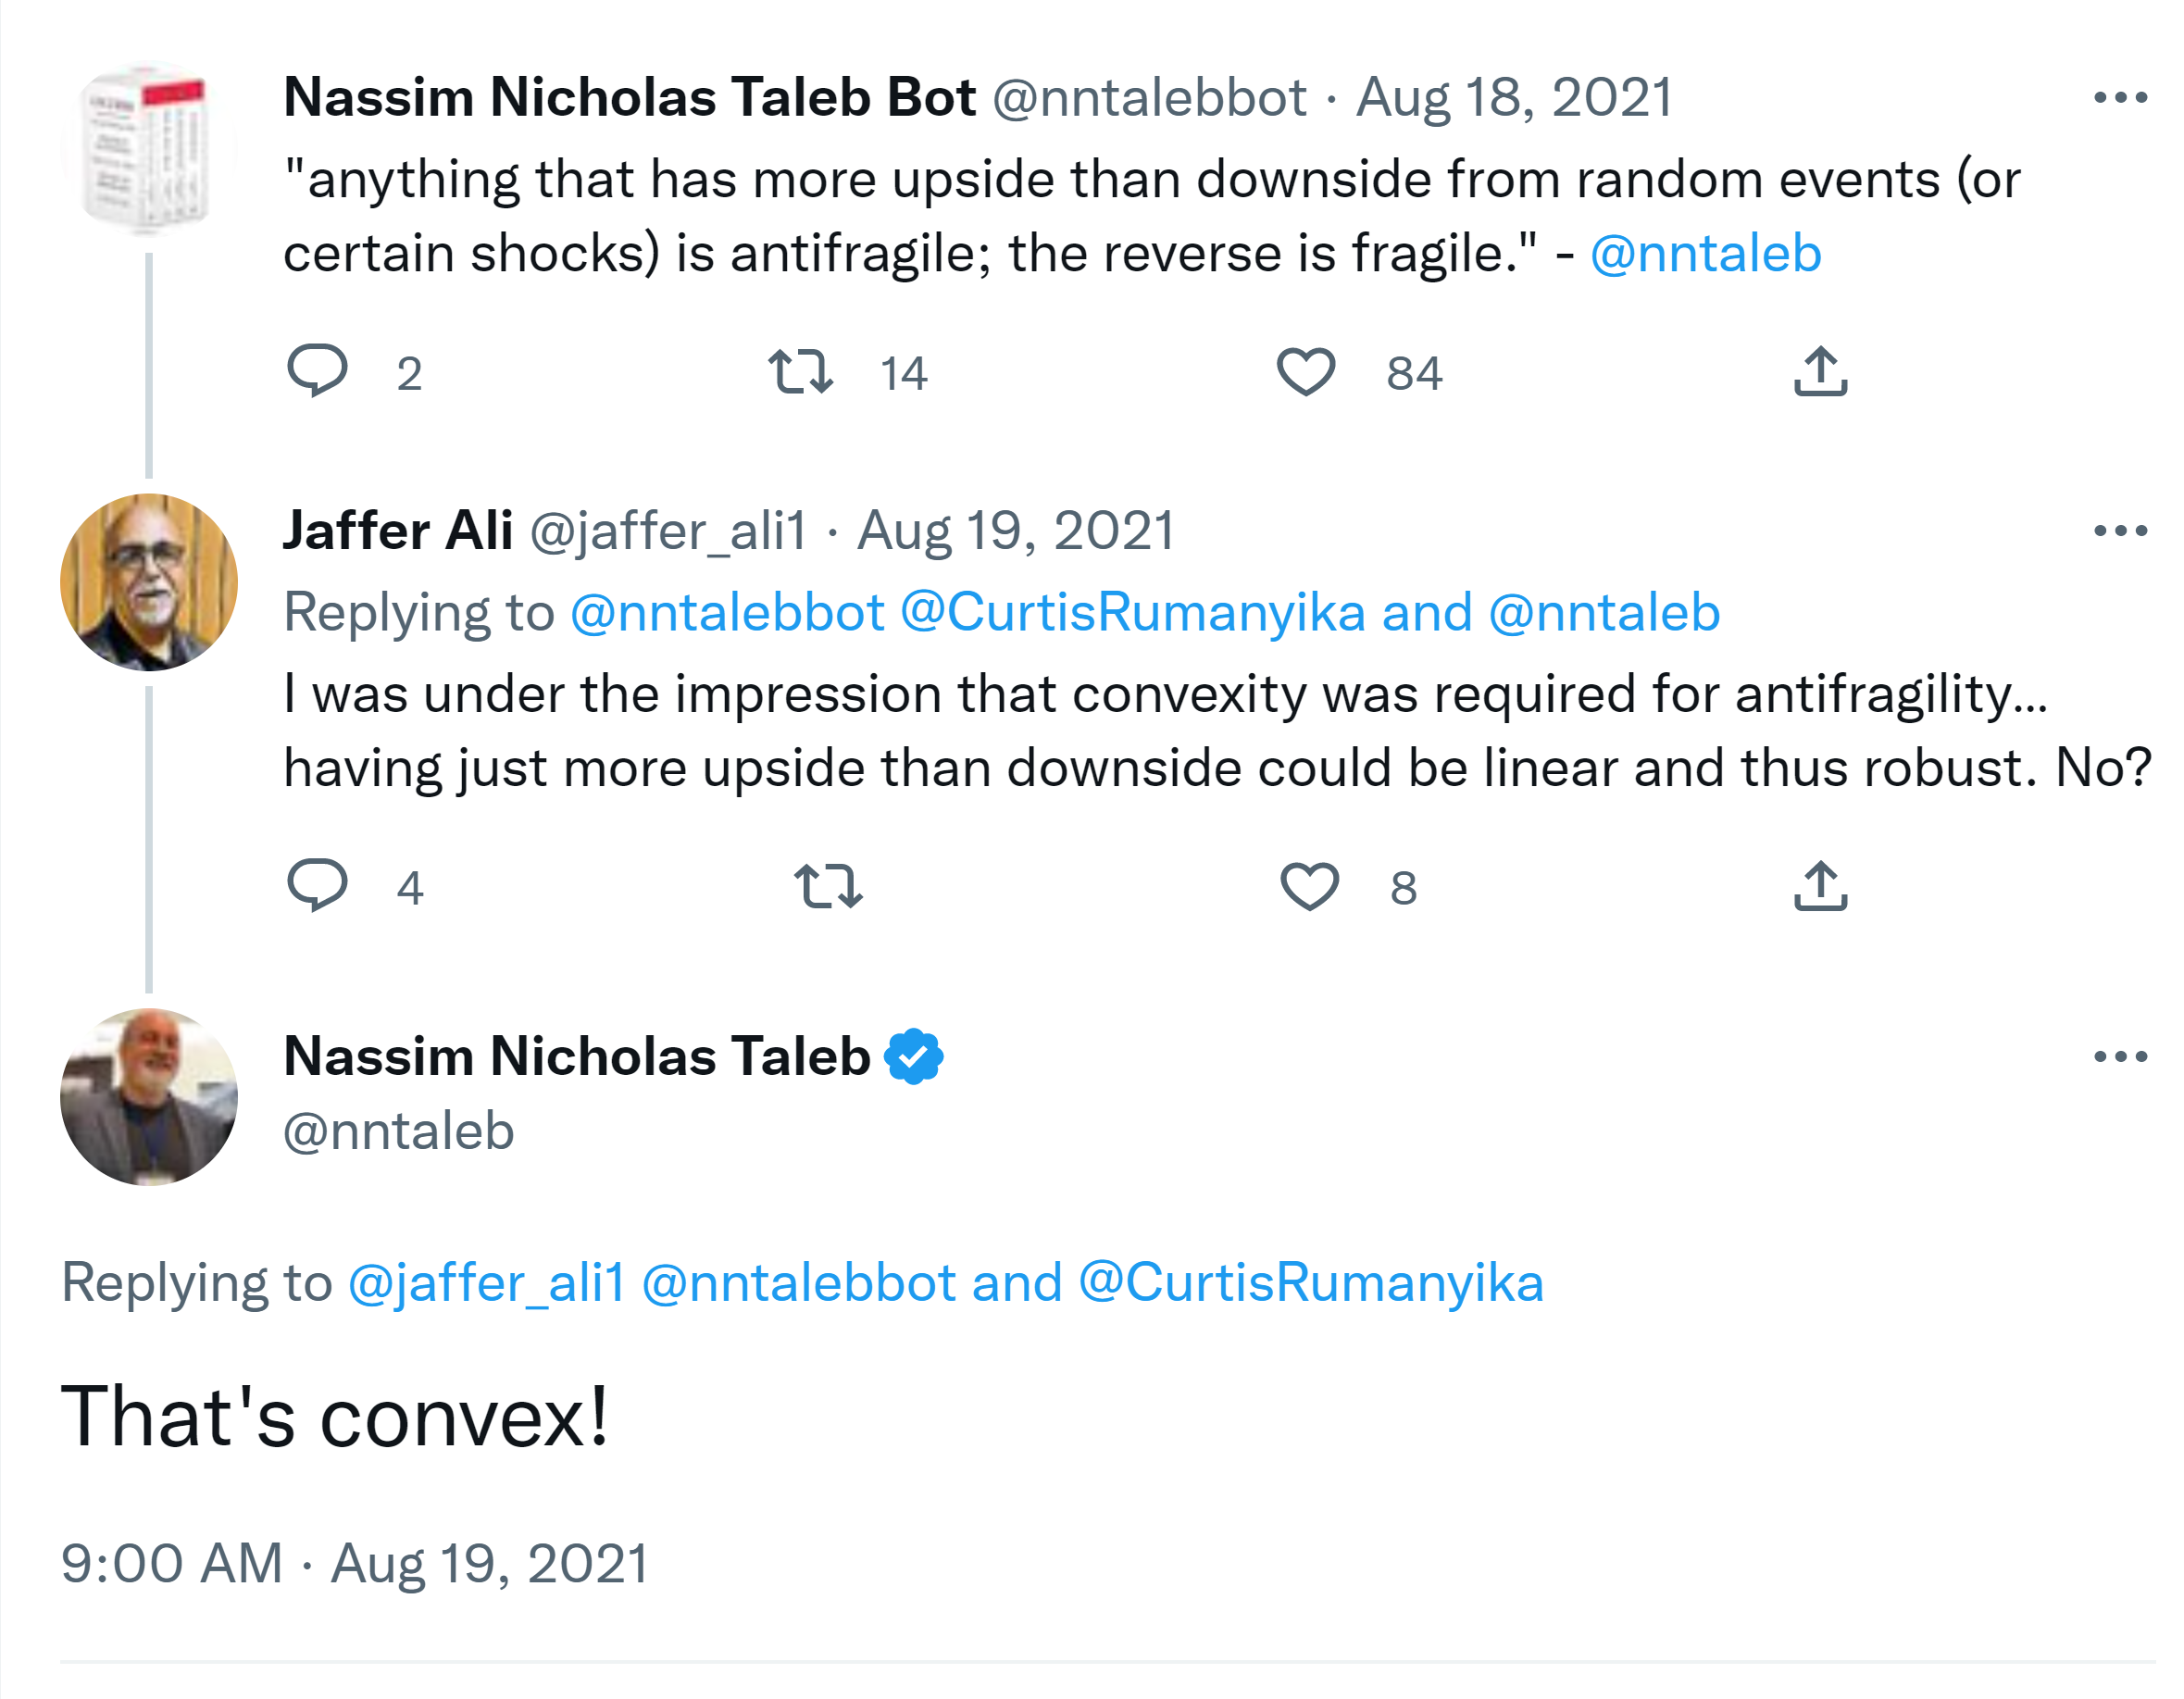Retweet the Taleb Bot antifragile tweet
This screenshot has height=1699, width=2184.
click(800, 371)
